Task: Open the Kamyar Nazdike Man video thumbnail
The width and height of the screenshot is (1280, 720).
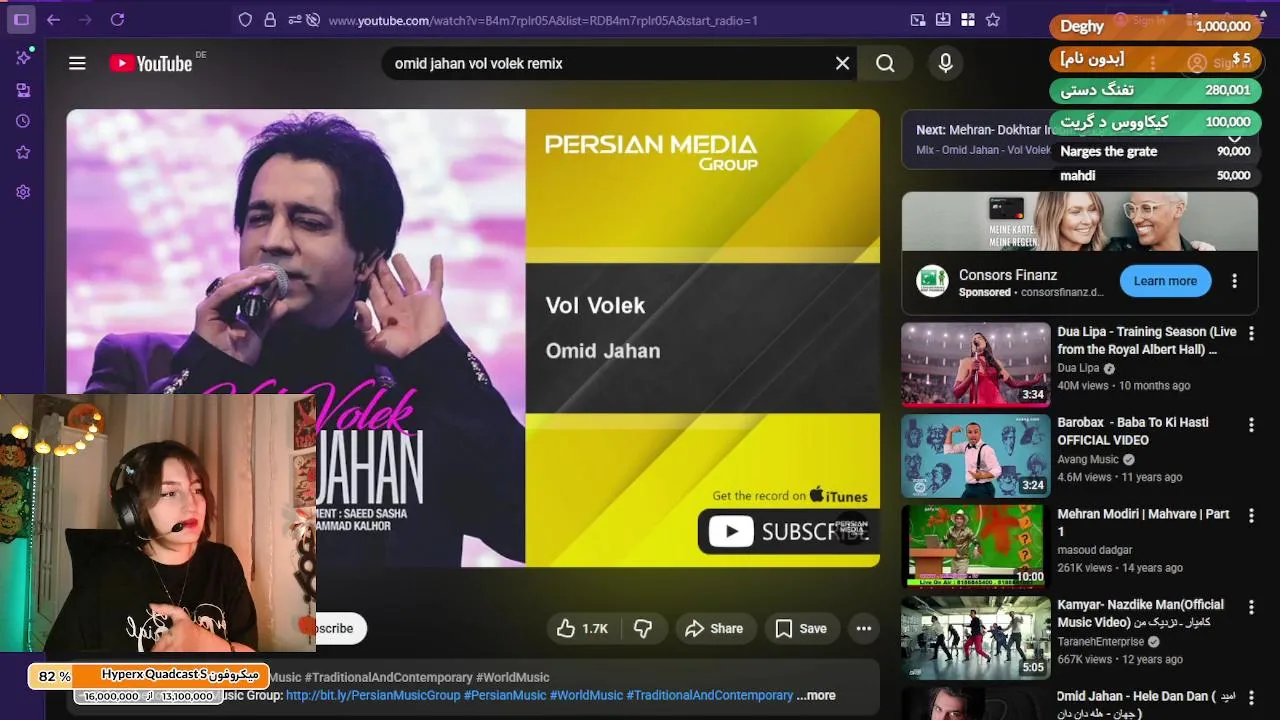Action: pyautogui.click(x=976, y=637)
